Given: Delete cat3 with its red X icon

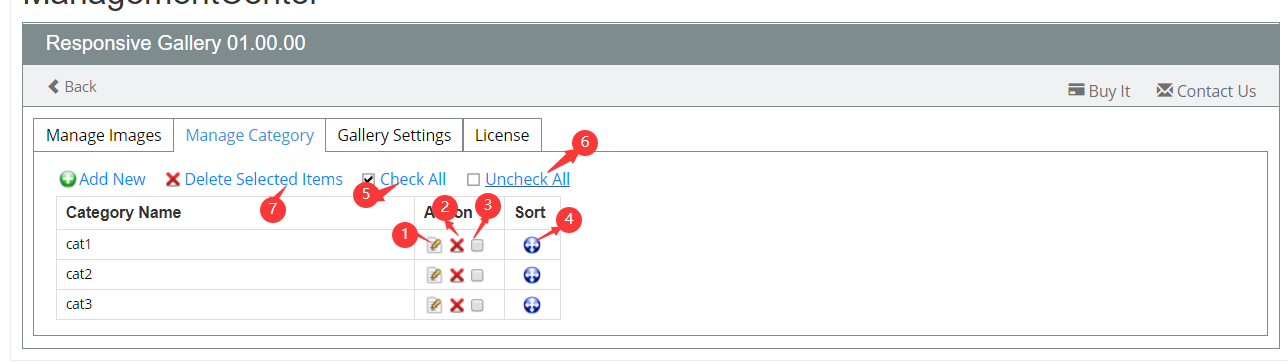Looking at the screenshot, I should pos(457,305).
